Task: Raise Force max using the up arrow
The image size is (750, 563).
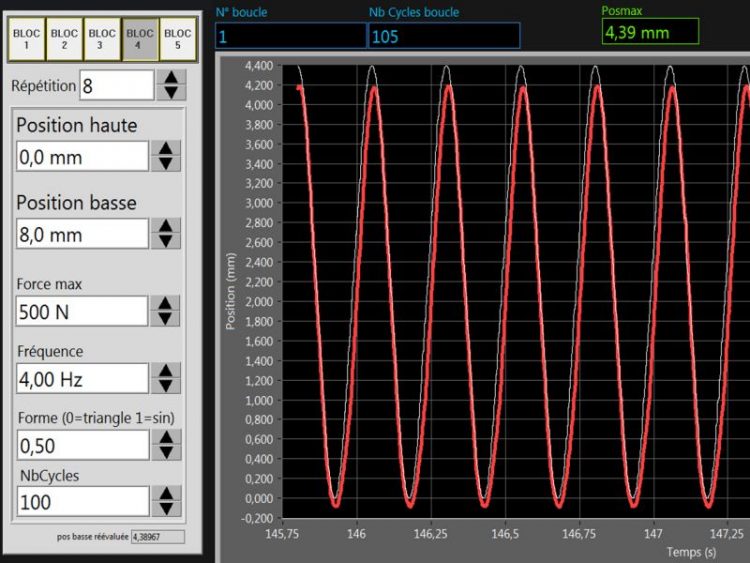Action: pyautogui.click(x=165, y=303)
